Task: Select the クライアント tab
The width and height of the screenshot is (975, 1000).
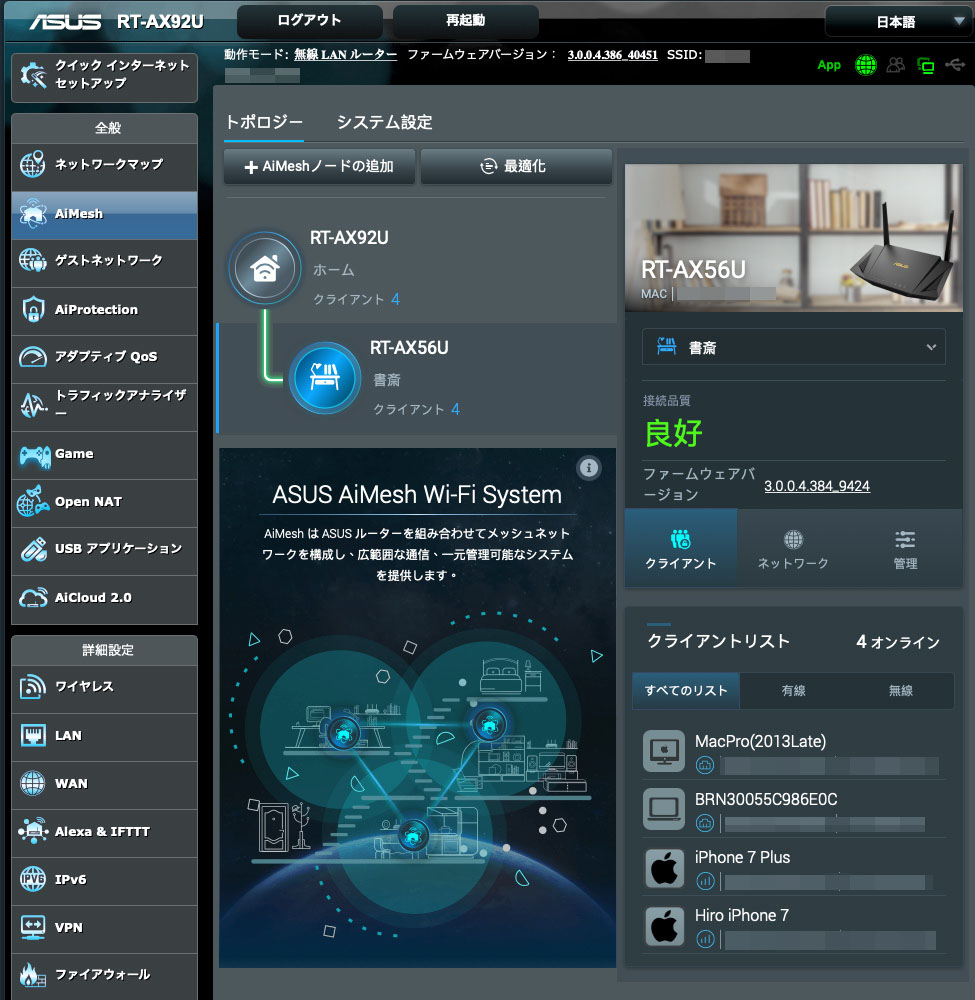Action: point(681,548)
